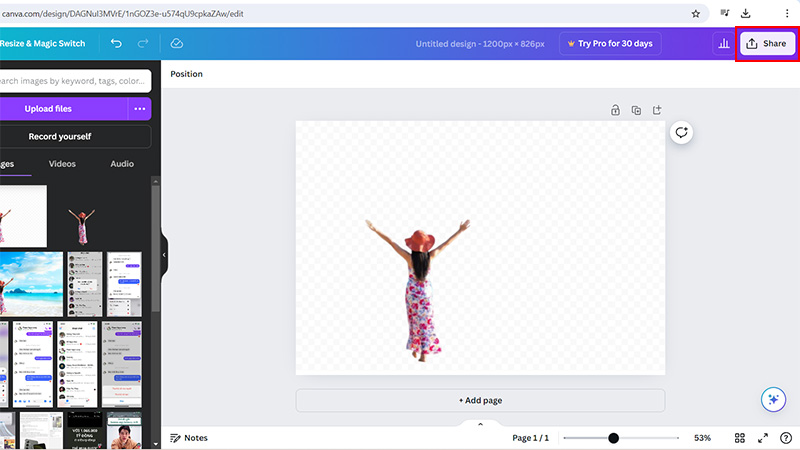Click the Undo arrow icon

(x=116, y=43)
